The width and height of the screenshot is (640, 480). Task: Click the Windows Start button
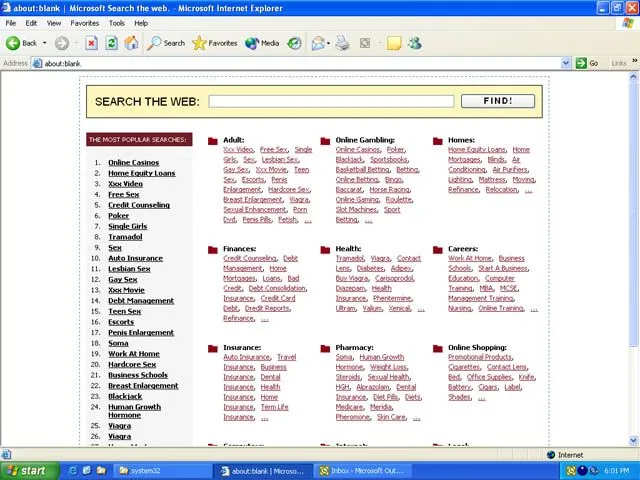(29, 471)
